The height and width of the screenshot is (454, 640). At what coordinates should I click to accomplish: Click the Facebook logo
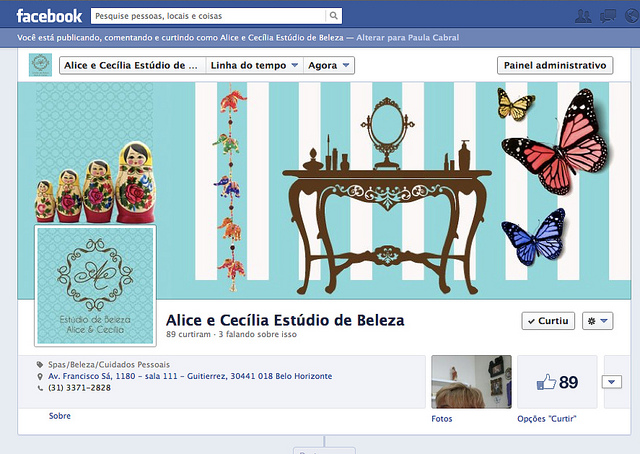pyautogui.click(x=49, y=16)
